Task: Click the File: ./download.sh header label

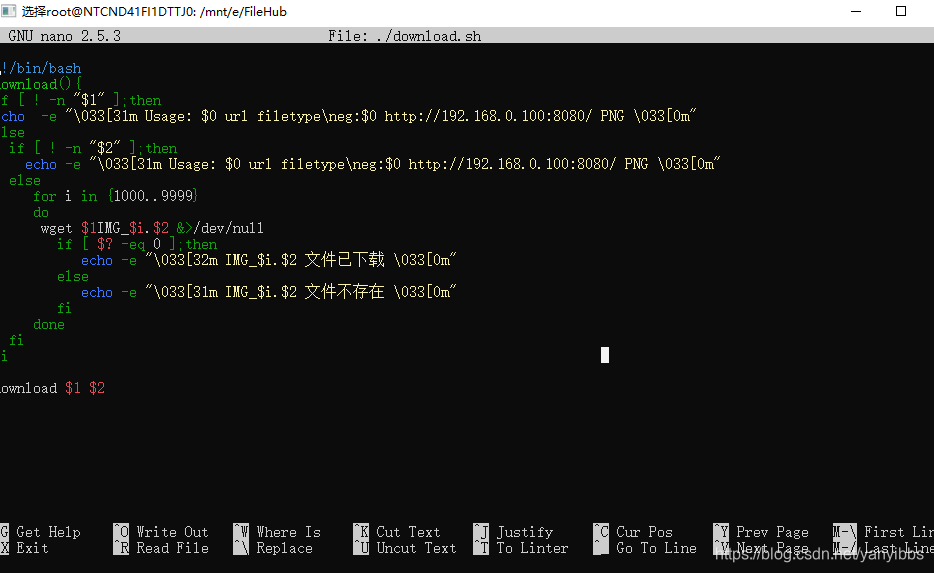Action: (x=404, y=36)
